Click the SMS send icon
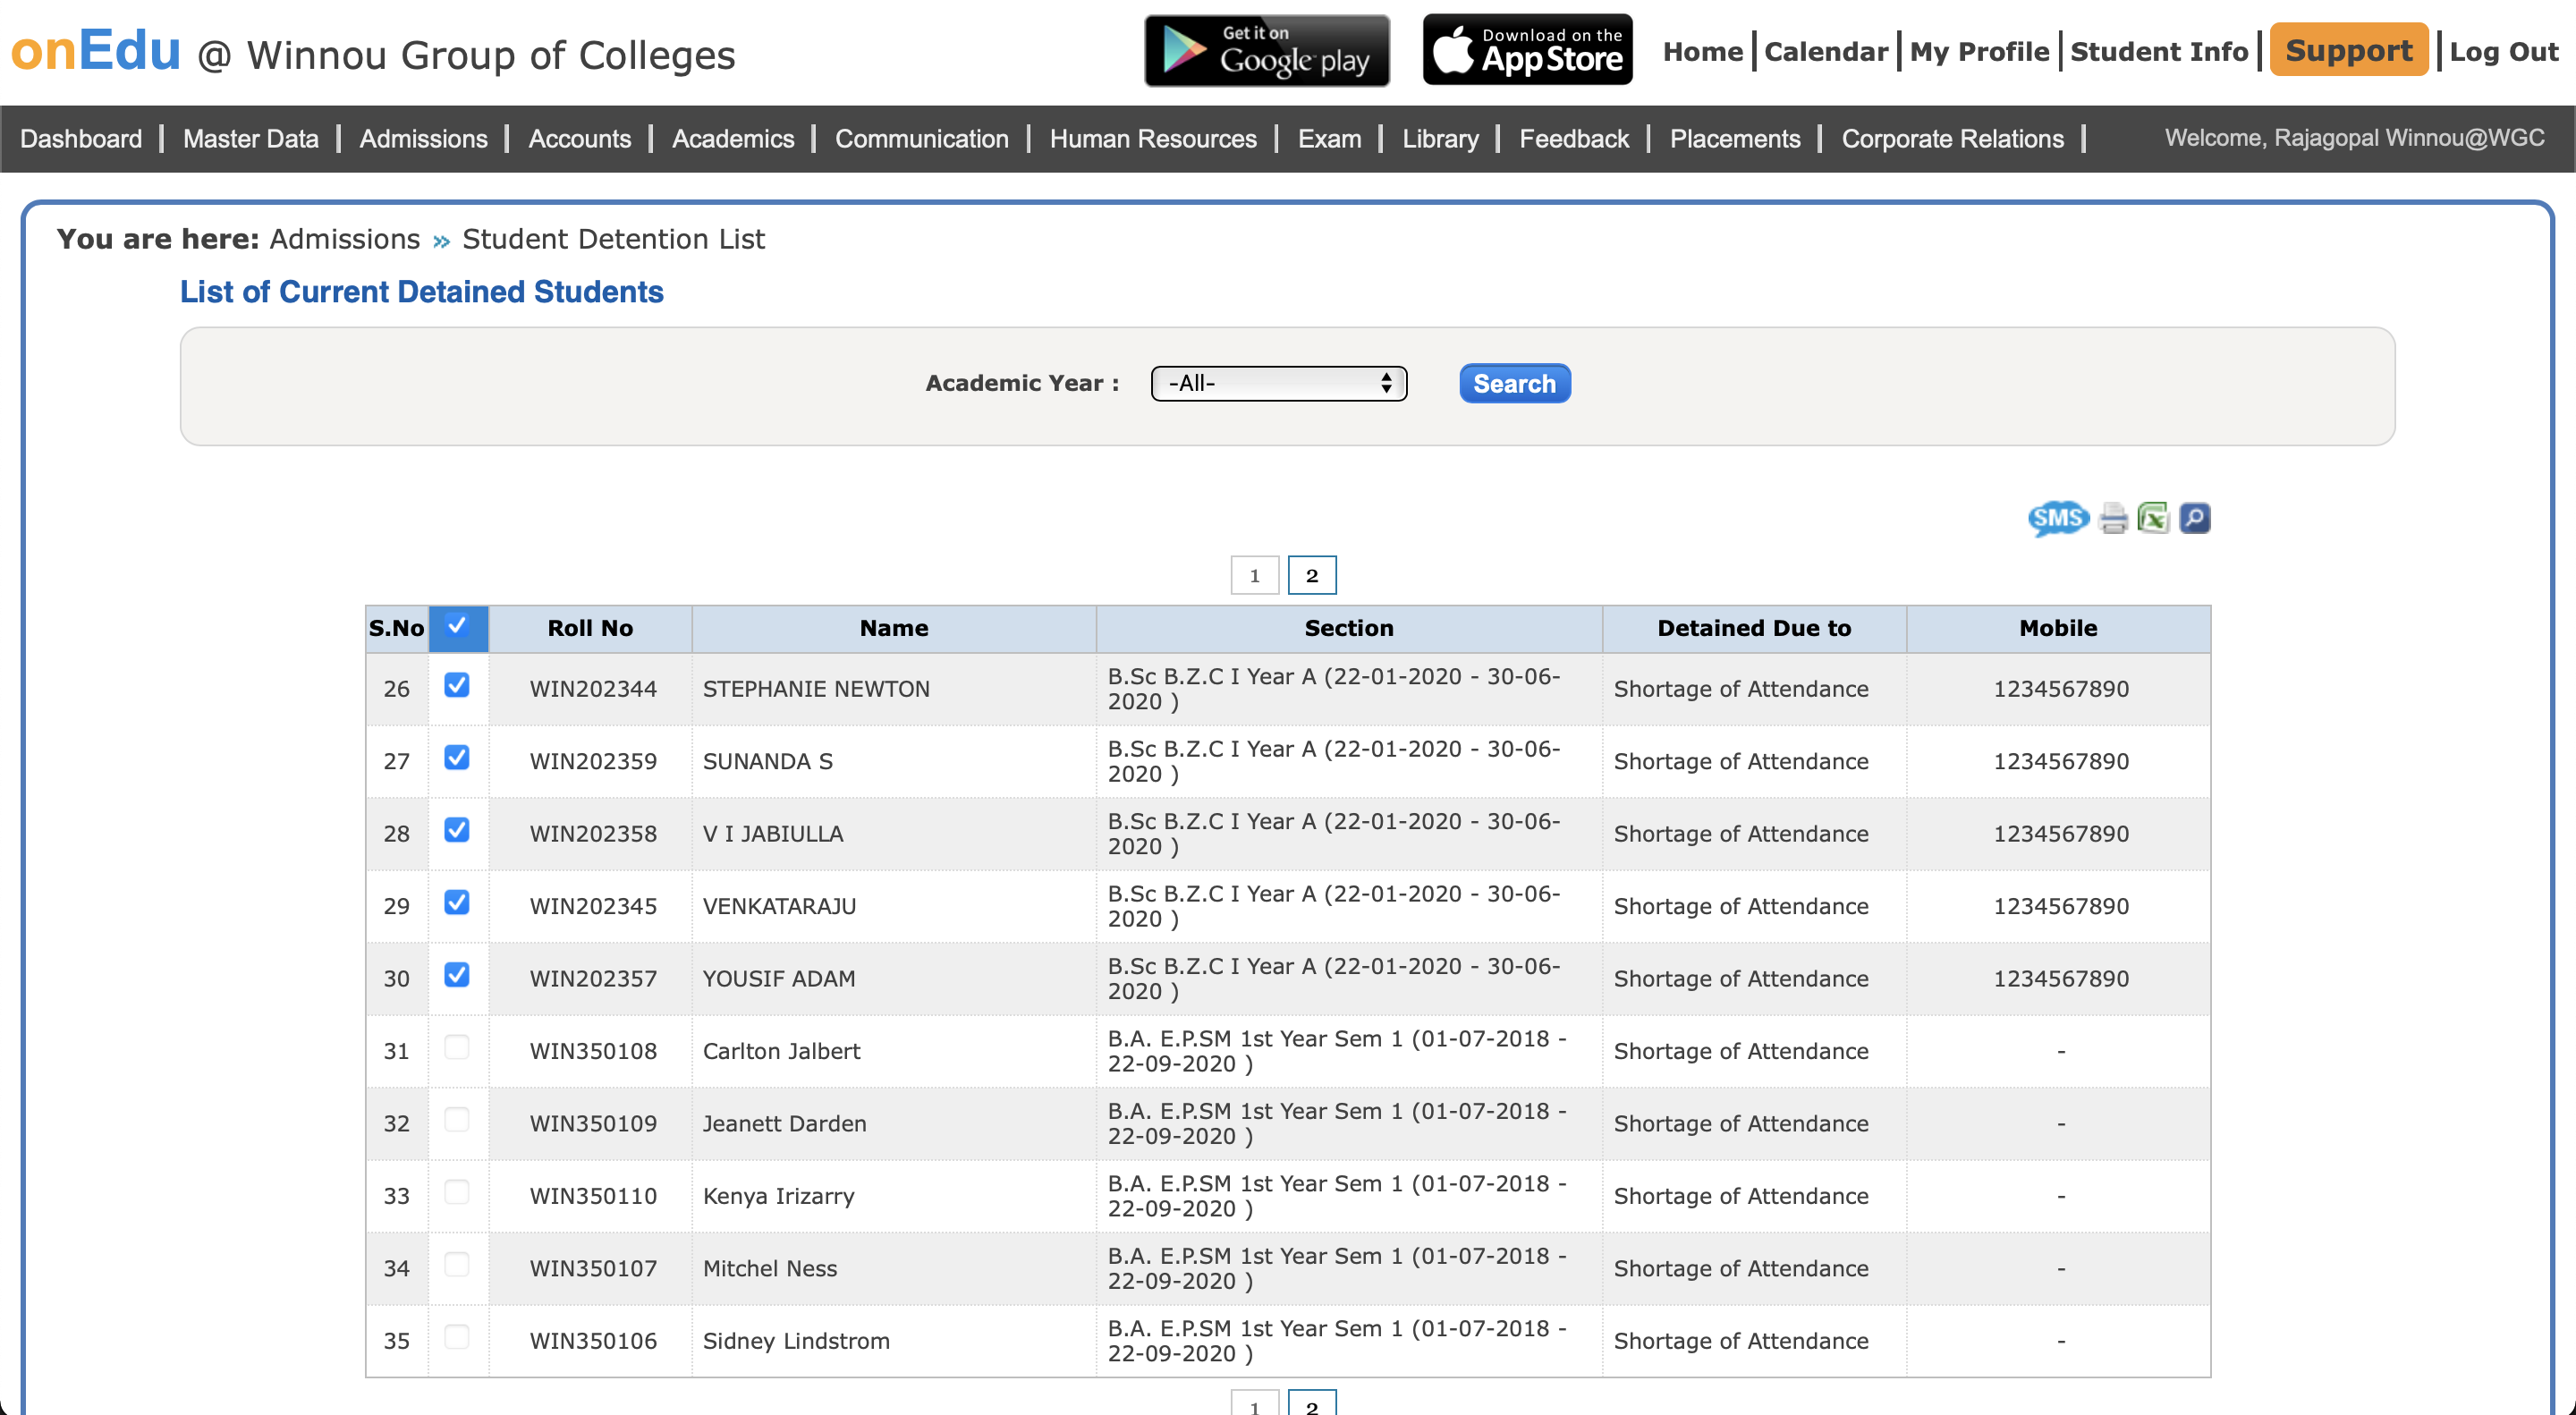2576x1415 pixels. pos(2057,518)
